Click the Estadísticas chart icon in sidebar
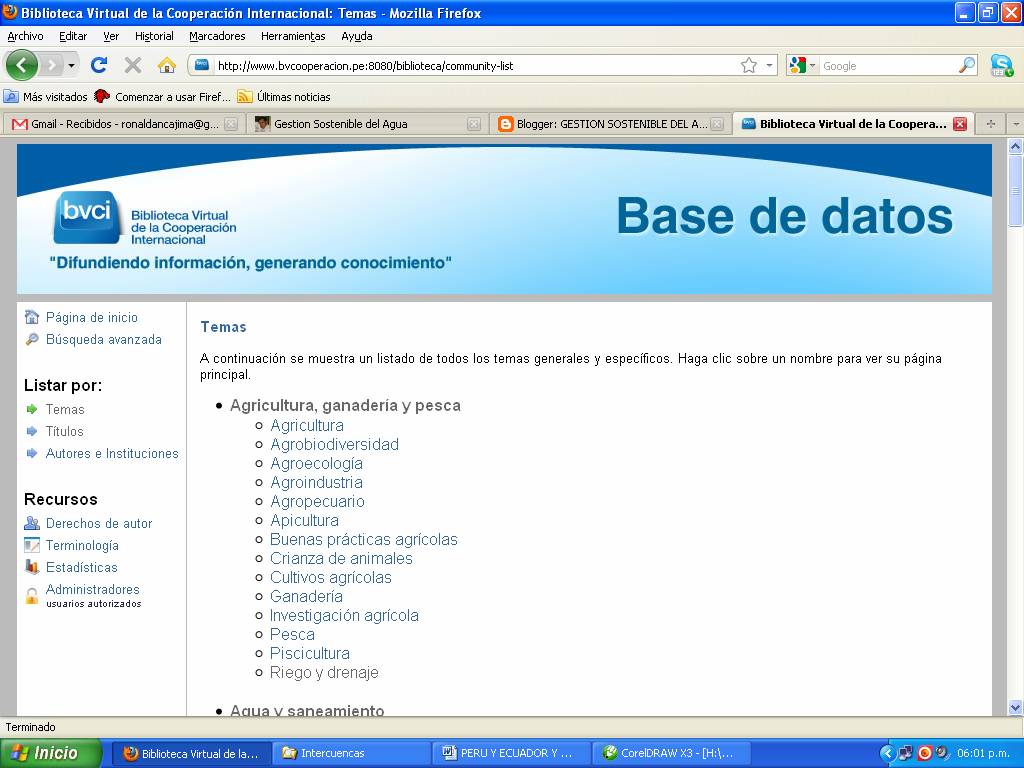Screen dimensions: 1024x768 32,567
